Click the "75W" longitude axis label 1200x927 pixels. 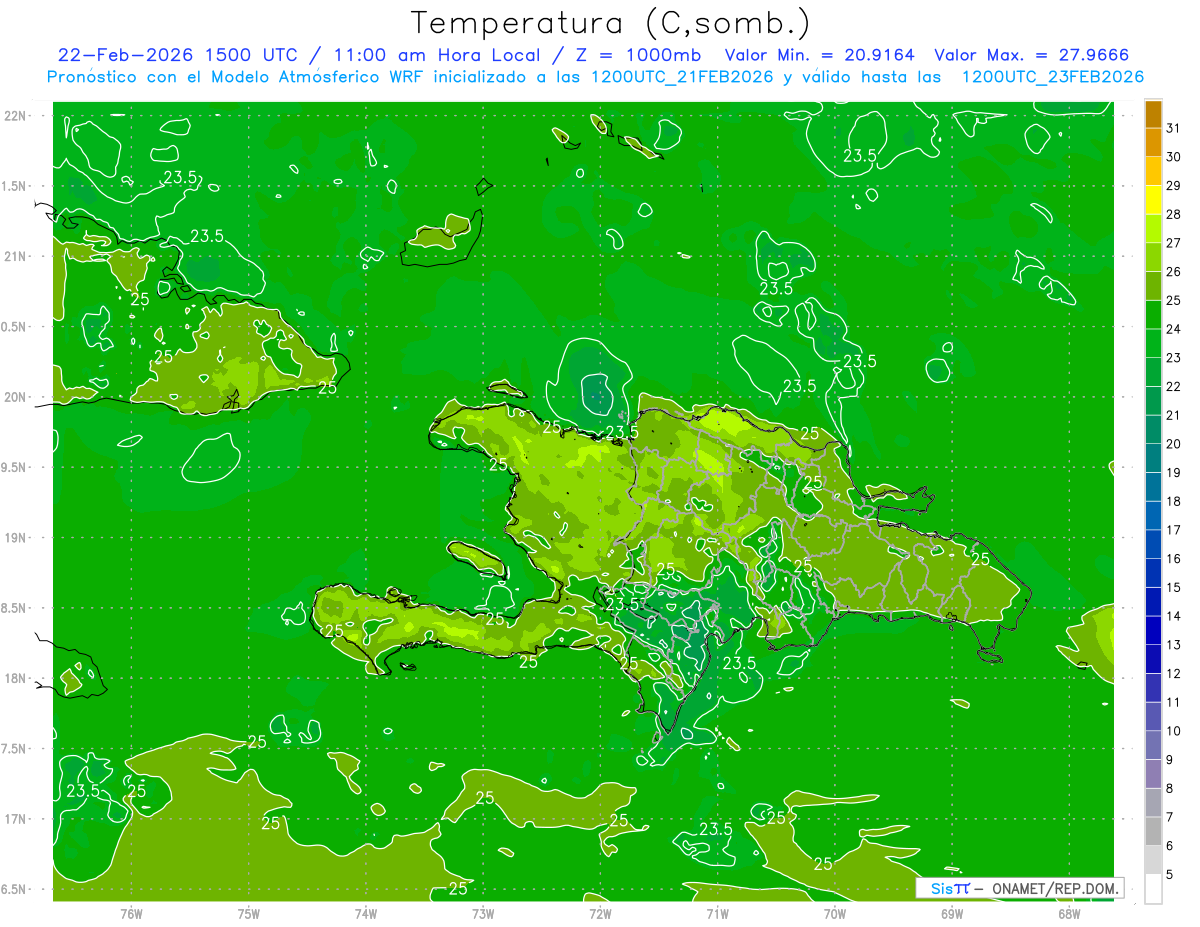click(x=248, y=913)
